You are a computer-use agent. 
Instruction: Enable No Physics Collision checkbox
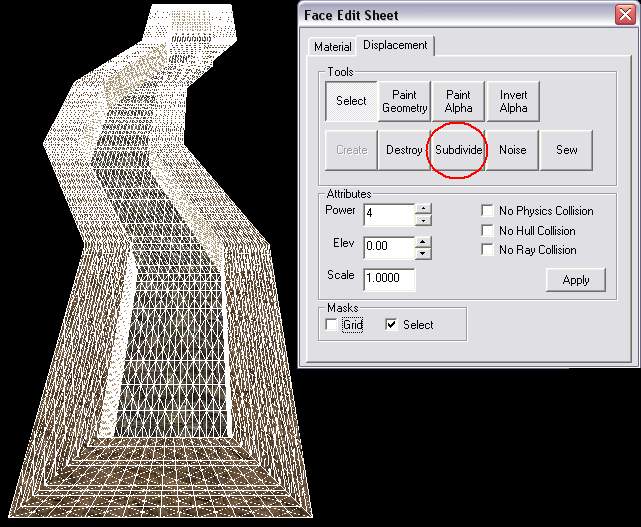(488, 211)
